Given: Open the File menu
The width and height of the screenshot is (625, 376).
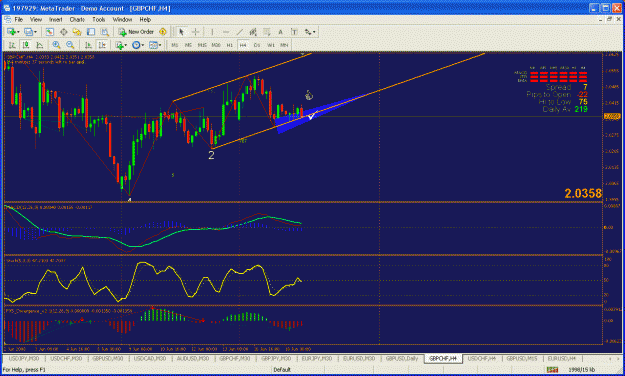Looking at the screenshot, I should coord(19,20).
